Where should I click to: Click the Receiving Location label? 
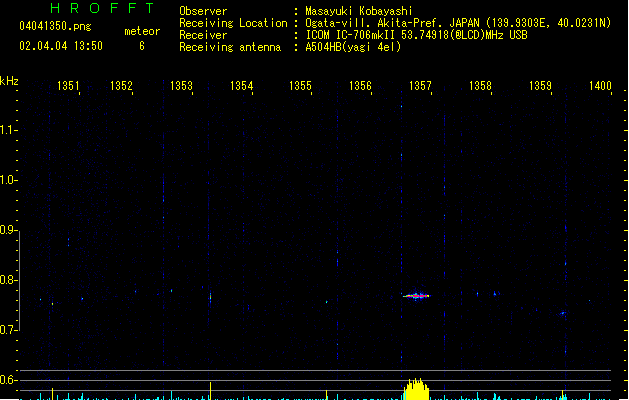click(x=233, y=23)
